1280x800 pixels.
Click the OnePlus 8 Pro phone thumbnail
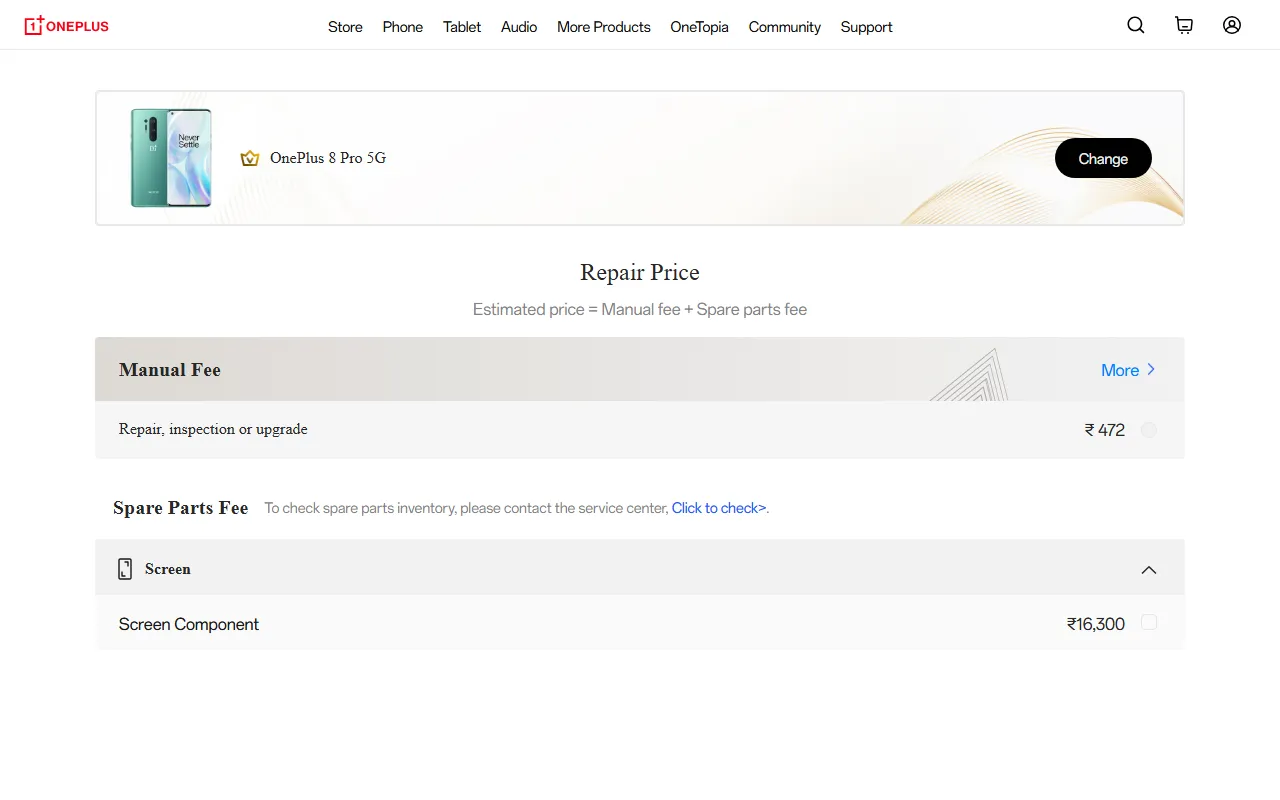point(171,158)
